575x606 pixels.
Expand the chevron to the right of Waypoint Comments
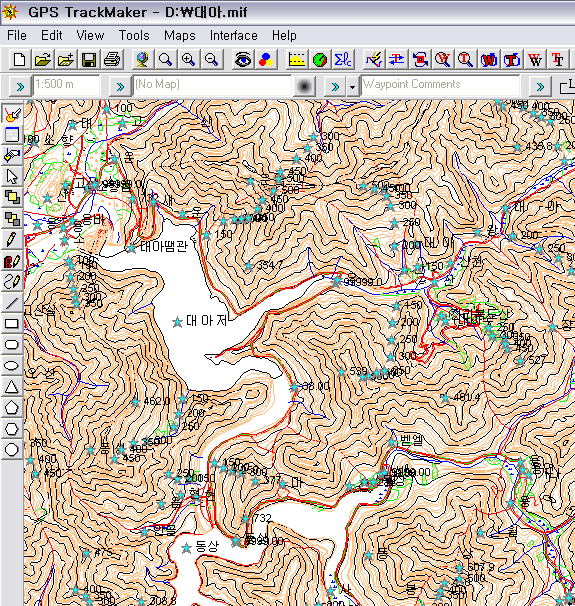pos(540,86)
